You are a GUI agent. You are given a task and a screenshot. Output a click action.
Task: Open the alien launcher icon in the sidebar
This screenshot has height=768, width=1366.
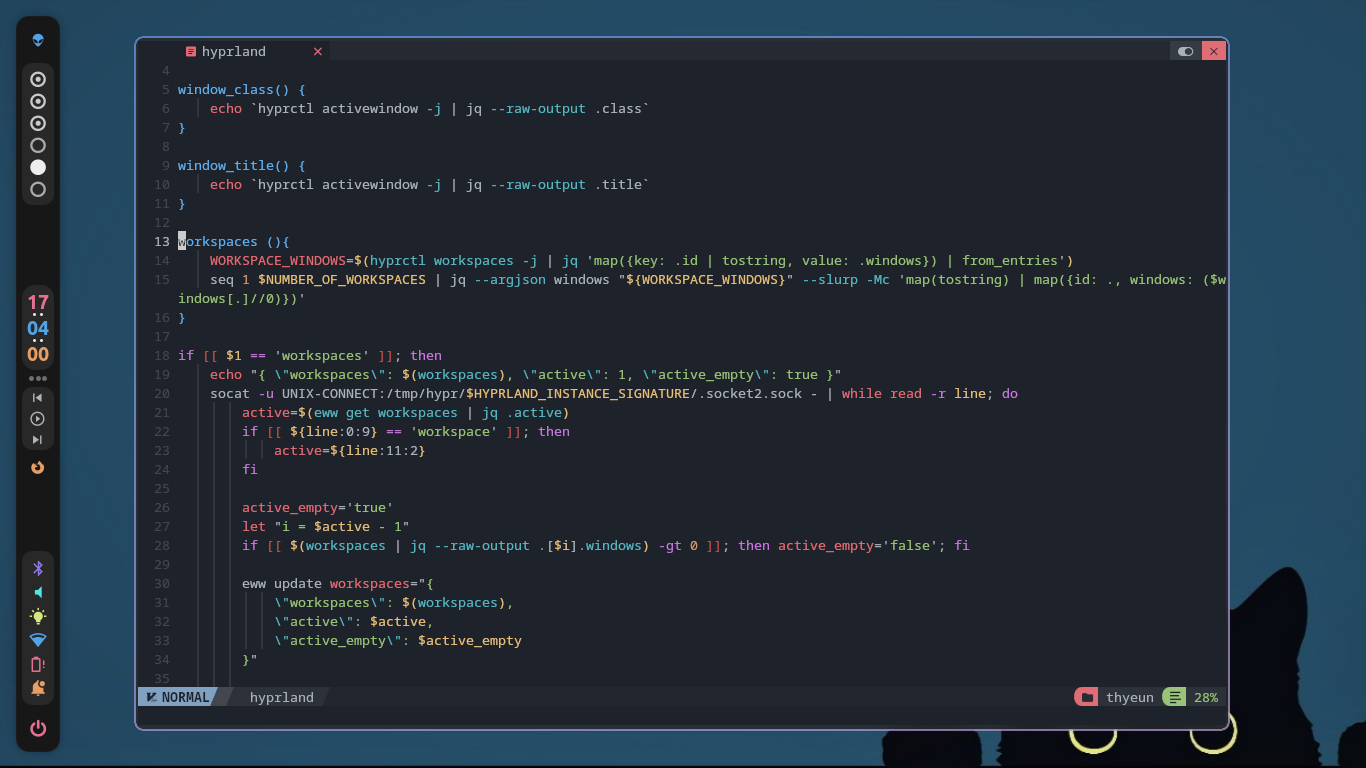[38, 40]
